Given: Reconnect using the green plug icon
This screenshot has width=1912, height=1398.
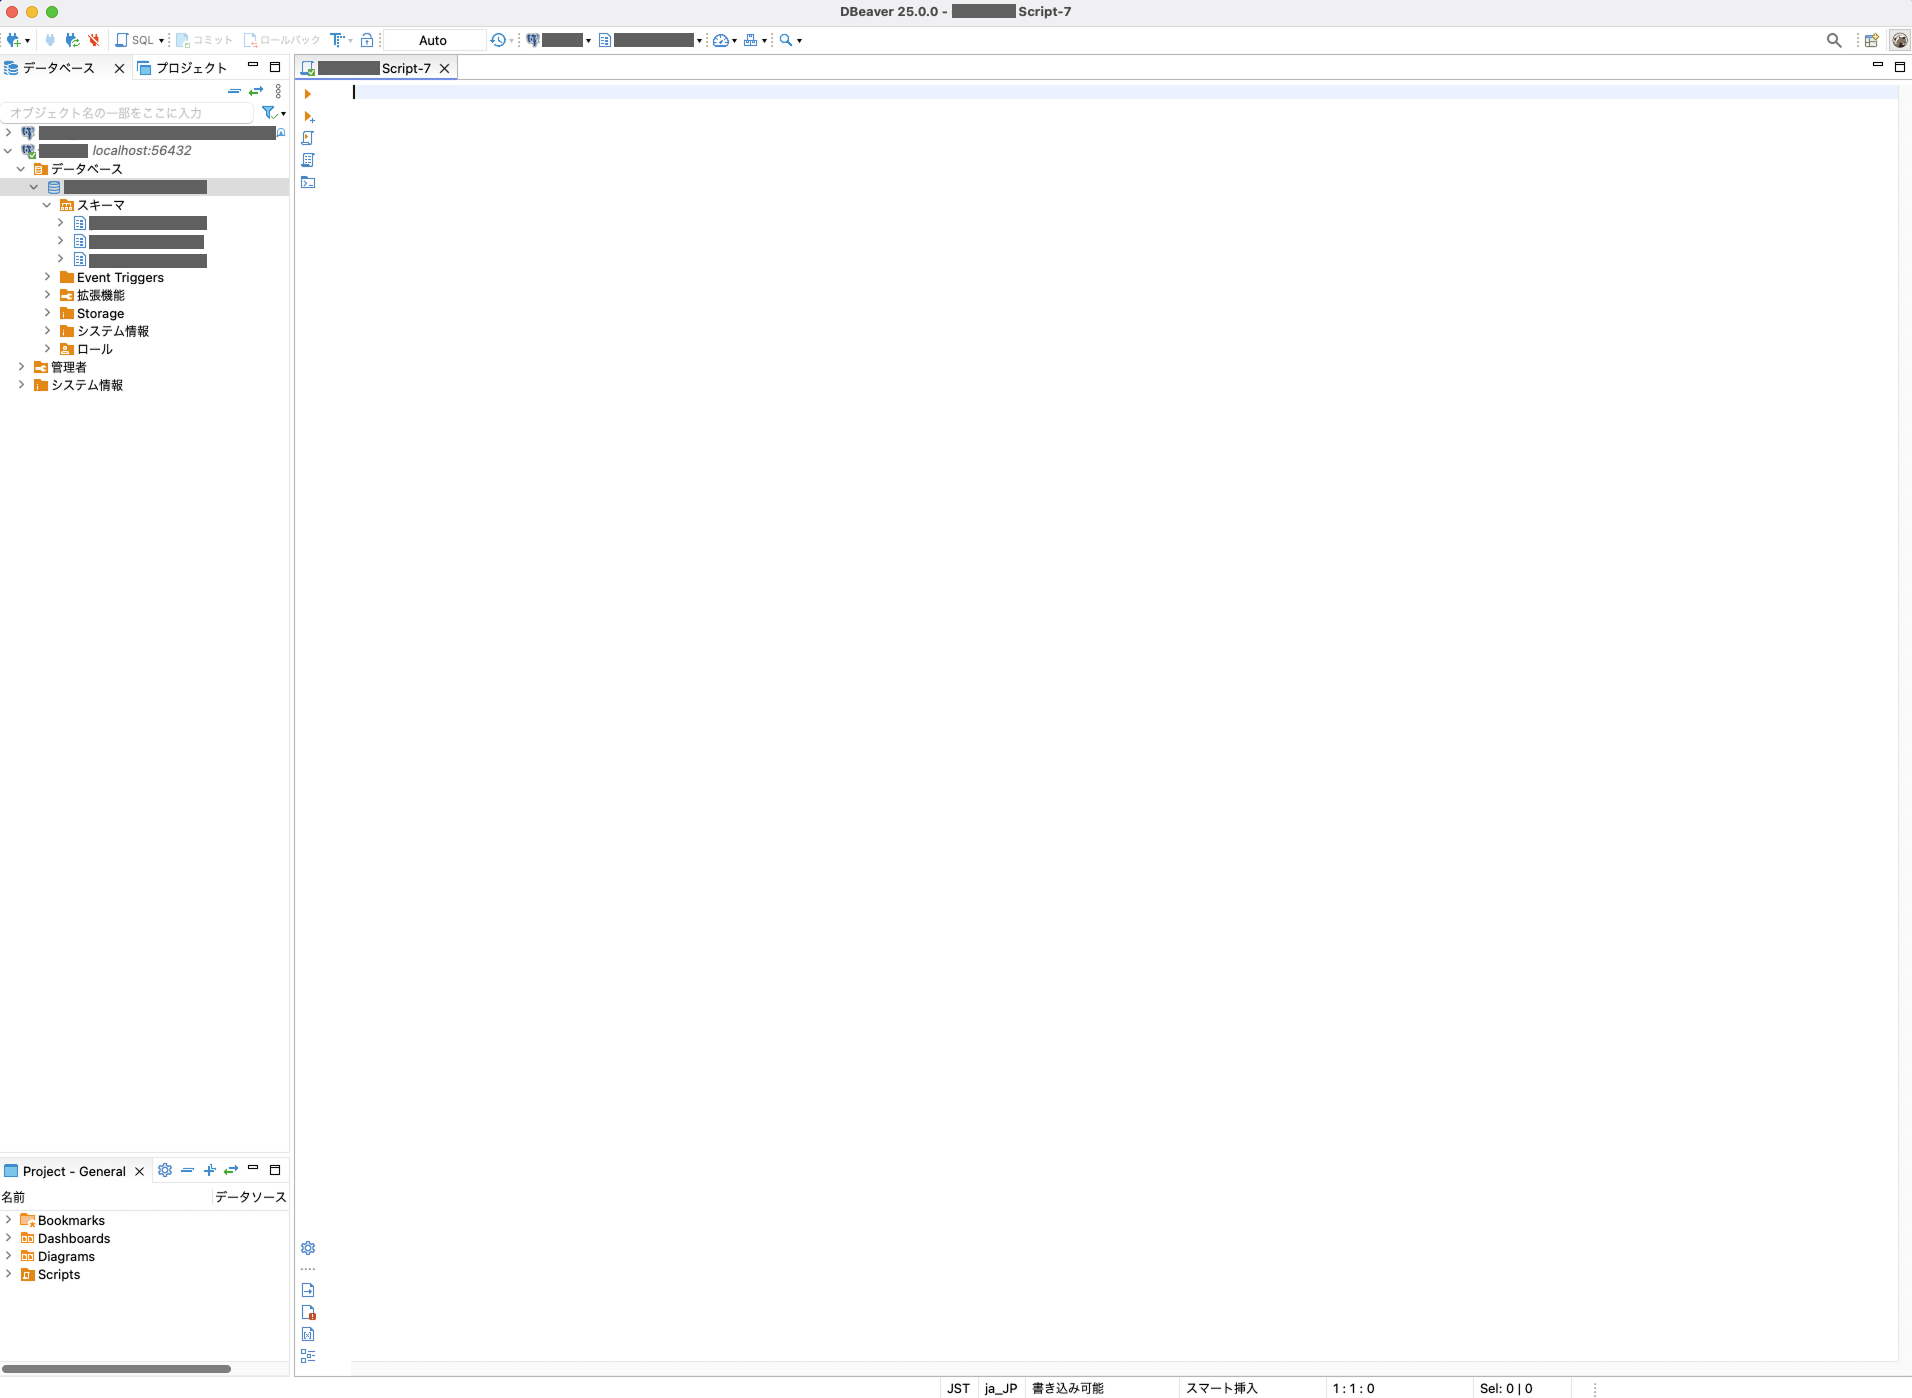Looking at the screenshot, I should pyautogui.click(x=72, y=40).
